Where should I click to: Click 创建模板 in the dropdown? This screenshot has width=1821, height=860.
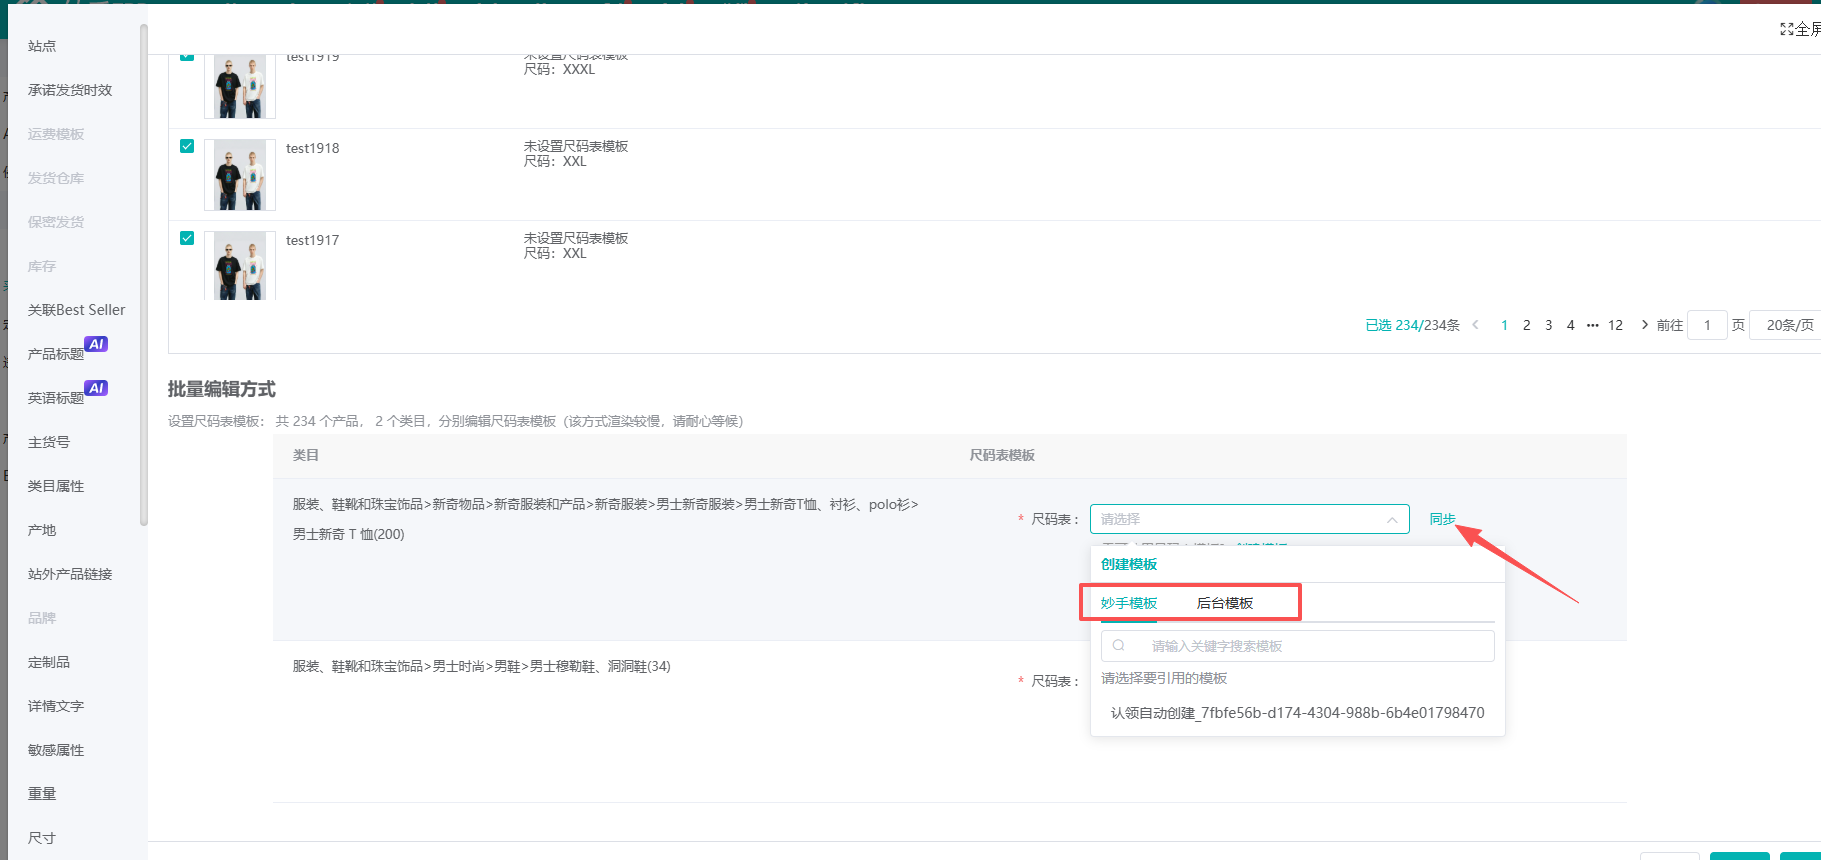(x=1129, y=564)
